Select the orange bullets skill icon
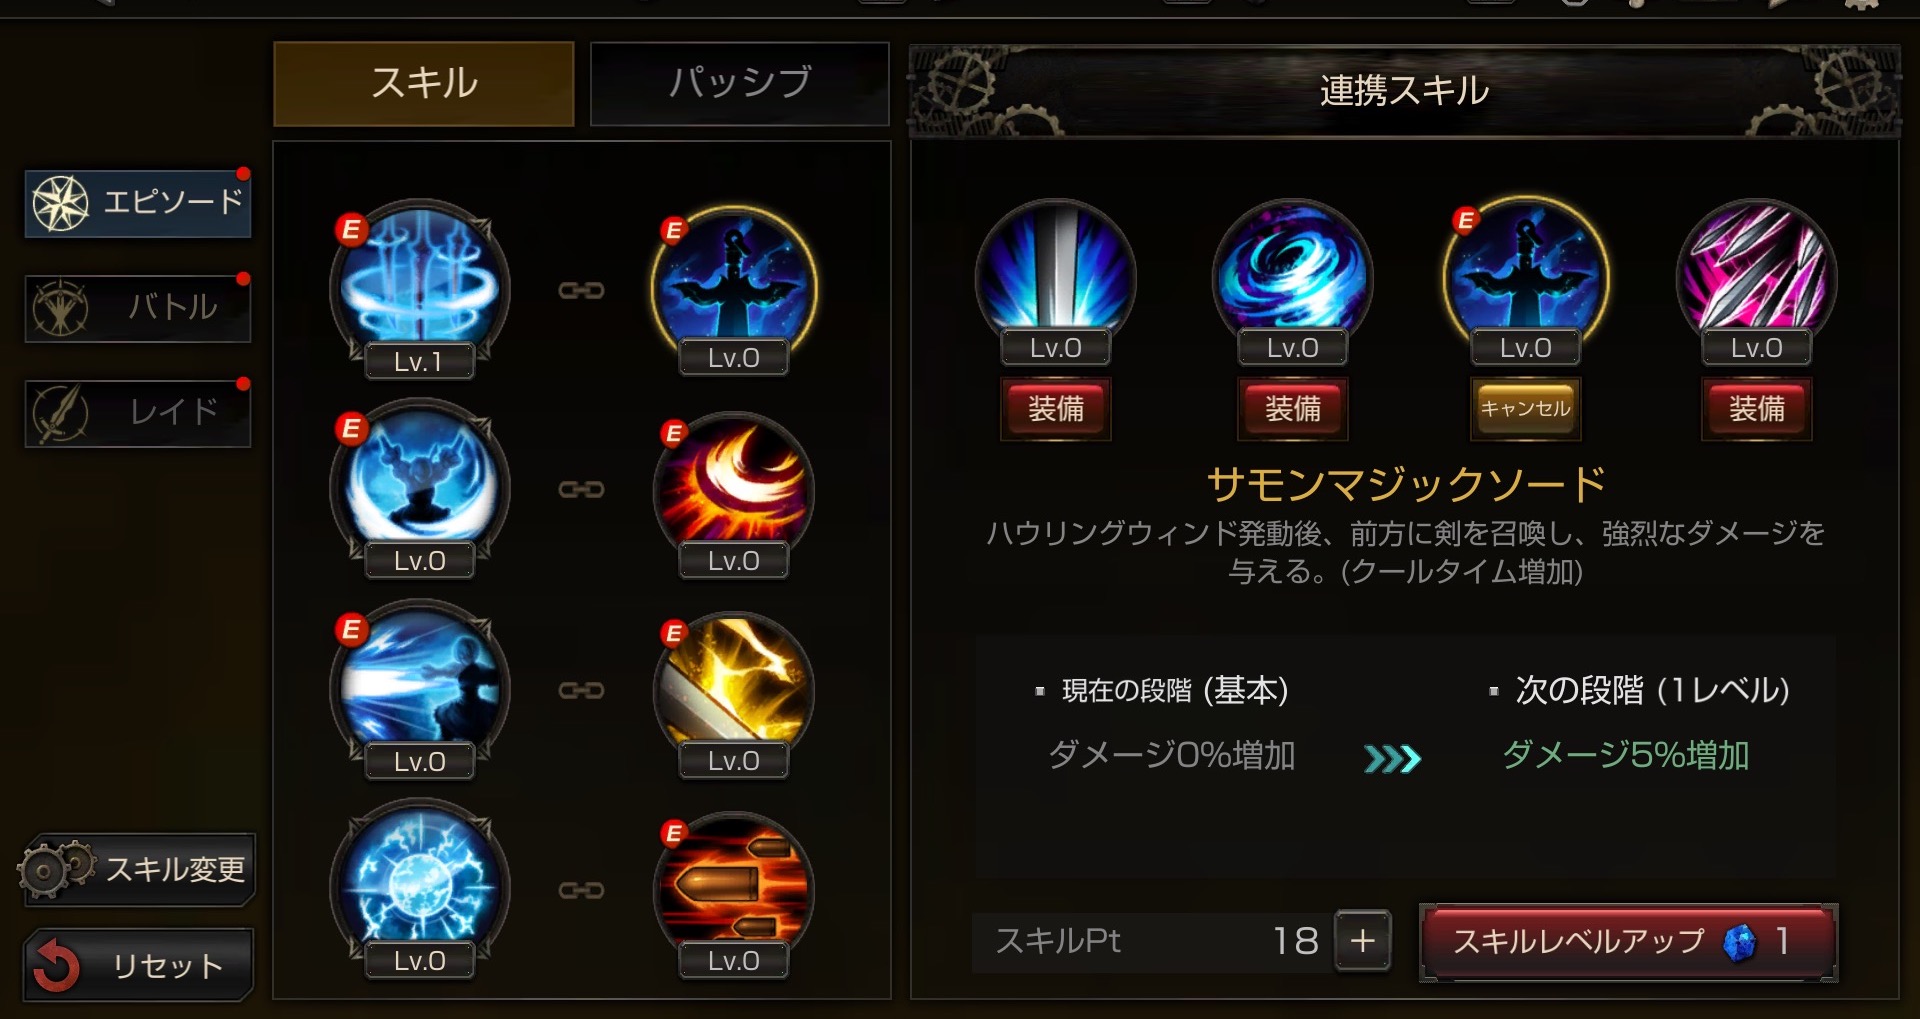1920x1019 pixels. pos(734,890)
